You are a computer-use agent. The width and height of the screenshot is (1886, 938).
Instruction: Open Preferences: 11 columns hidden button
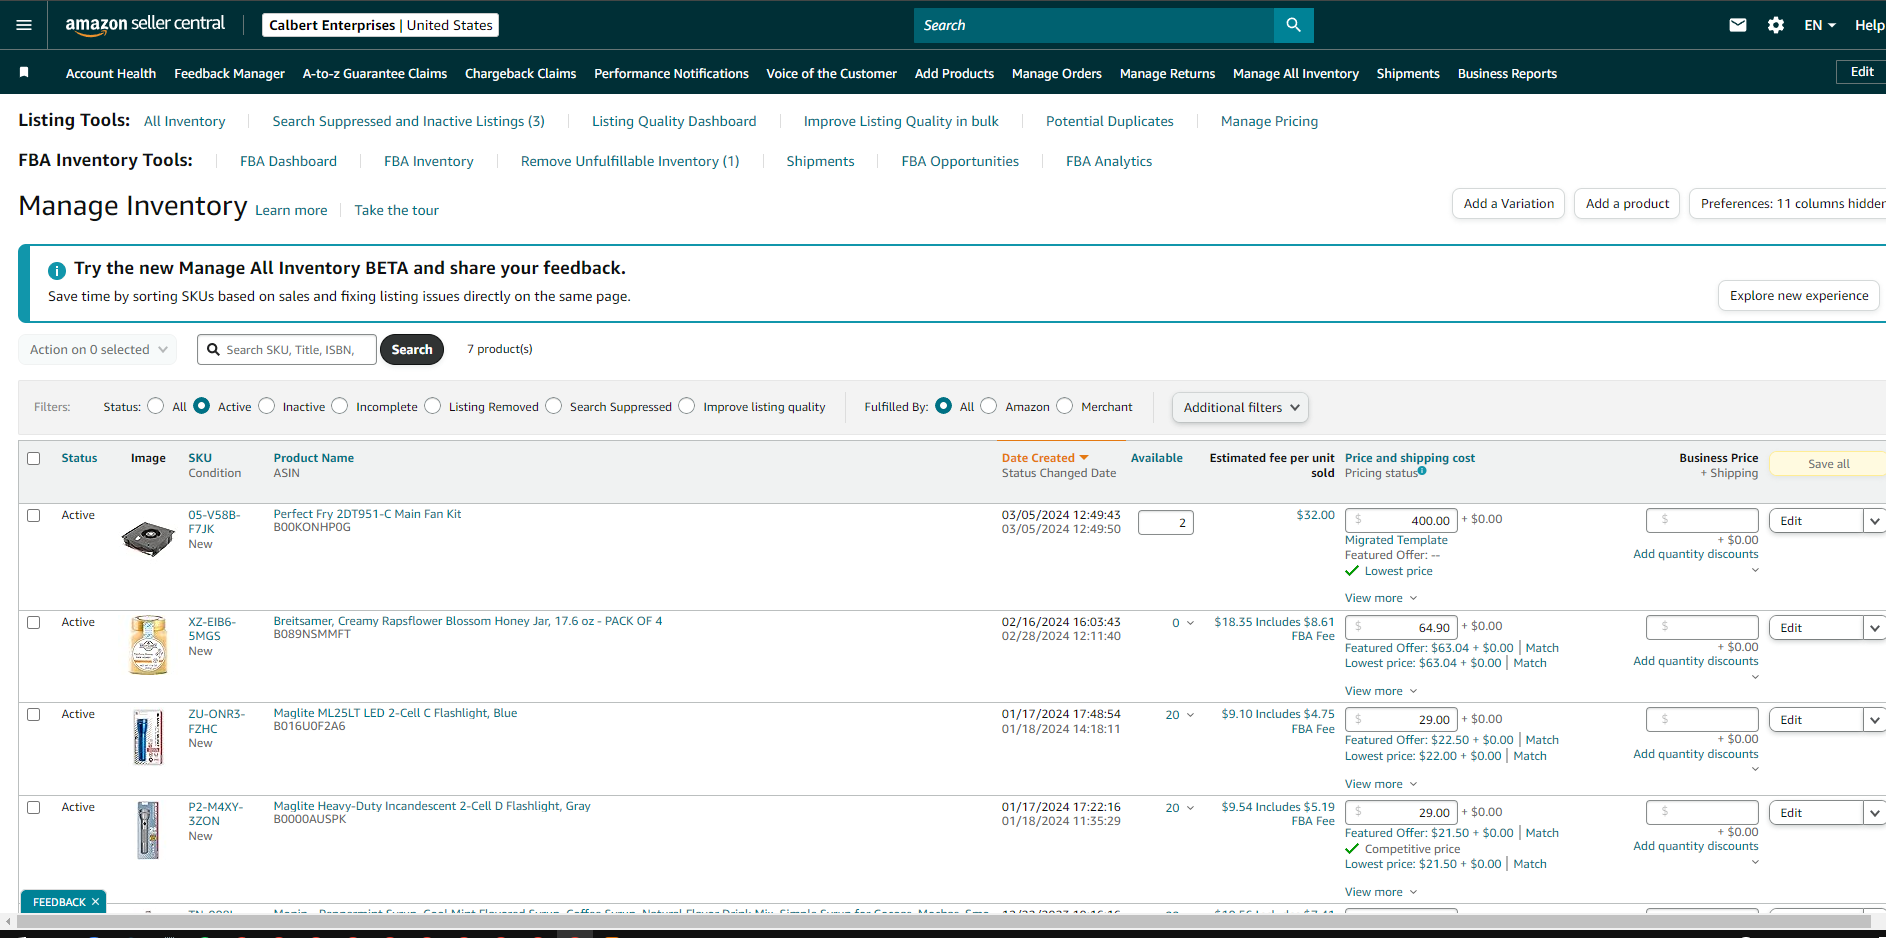tap(1790, 203)
